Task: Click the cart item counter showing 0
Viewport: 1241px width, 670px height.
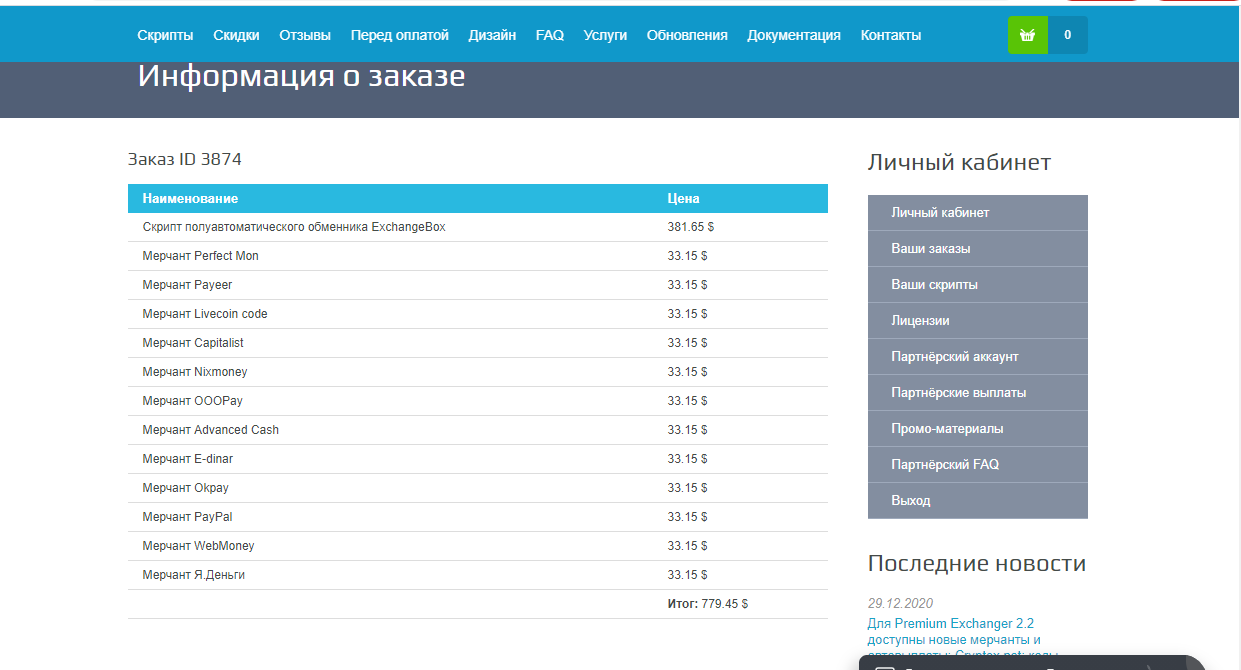Action: 1068,35
